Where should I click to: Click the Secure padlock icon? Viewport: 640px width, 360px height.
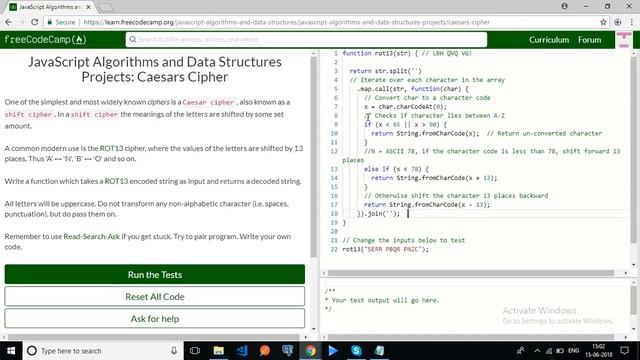[50, 22]
